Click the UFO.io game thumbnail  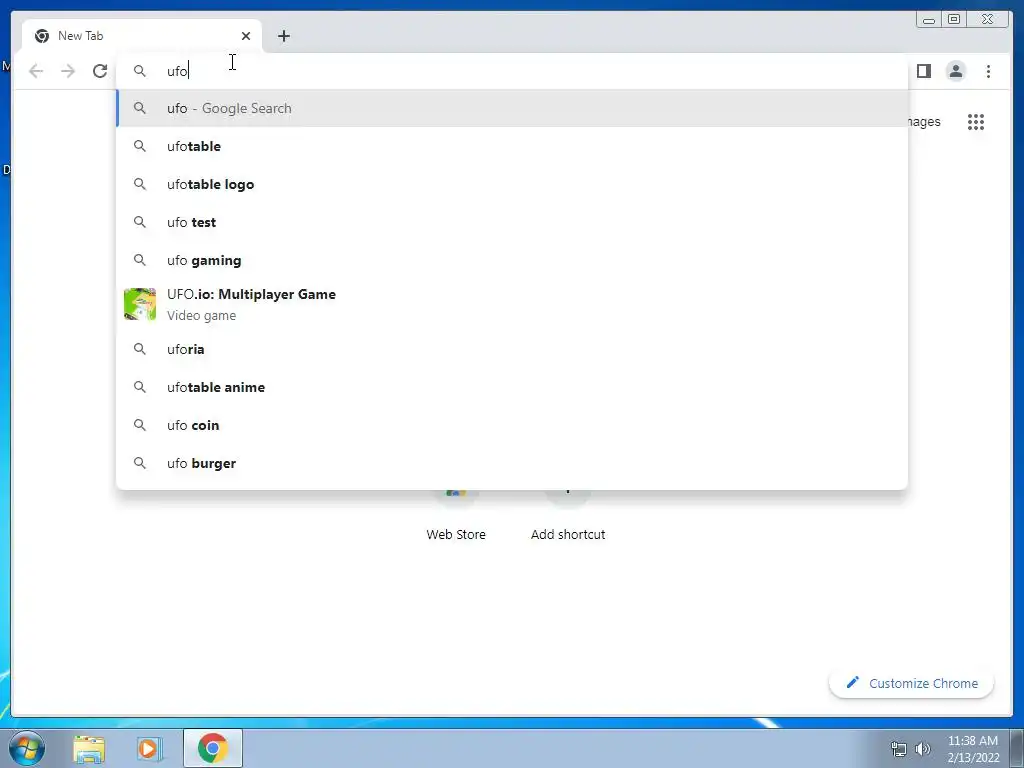tap(140, 304)
